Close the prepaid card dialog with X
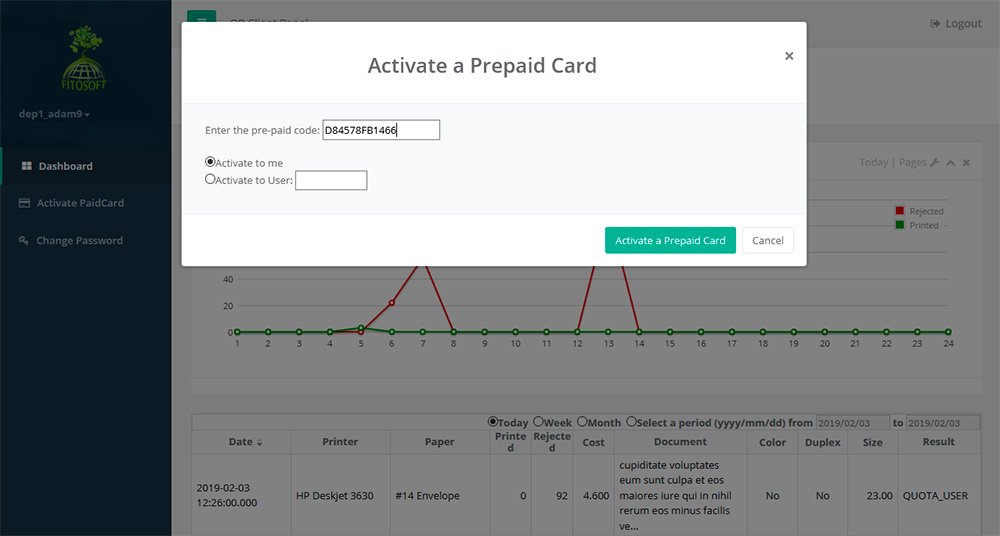This screenshot has width=1000, height=536. 789,56
